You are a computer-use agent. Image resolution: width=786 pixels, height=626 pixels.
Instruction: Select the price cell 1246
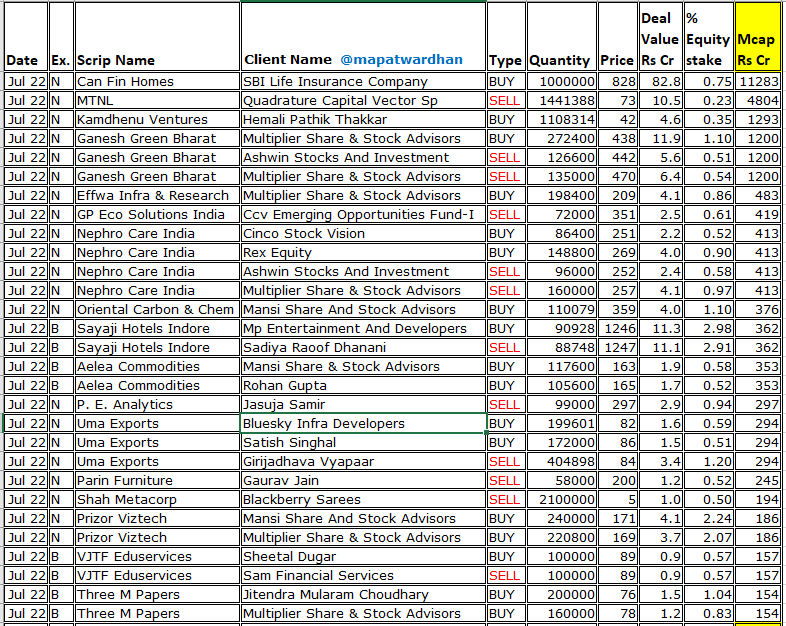618,328
